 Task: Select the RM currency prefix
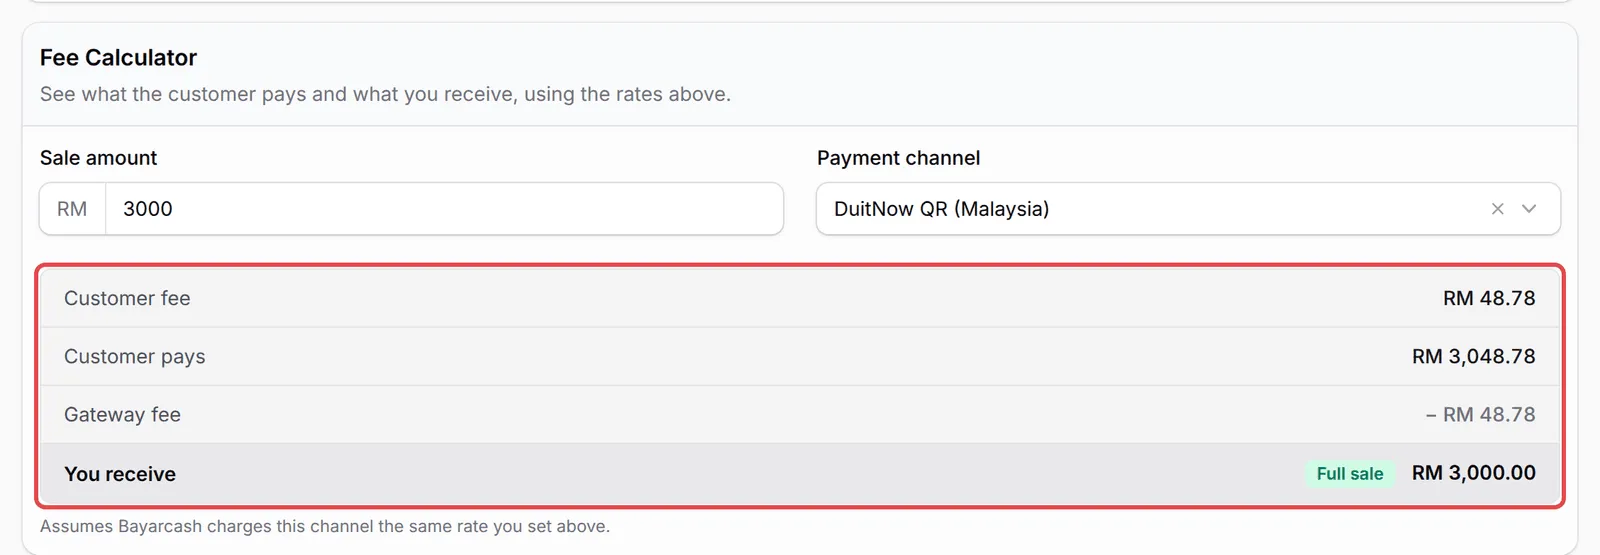(x=72, y=209)
